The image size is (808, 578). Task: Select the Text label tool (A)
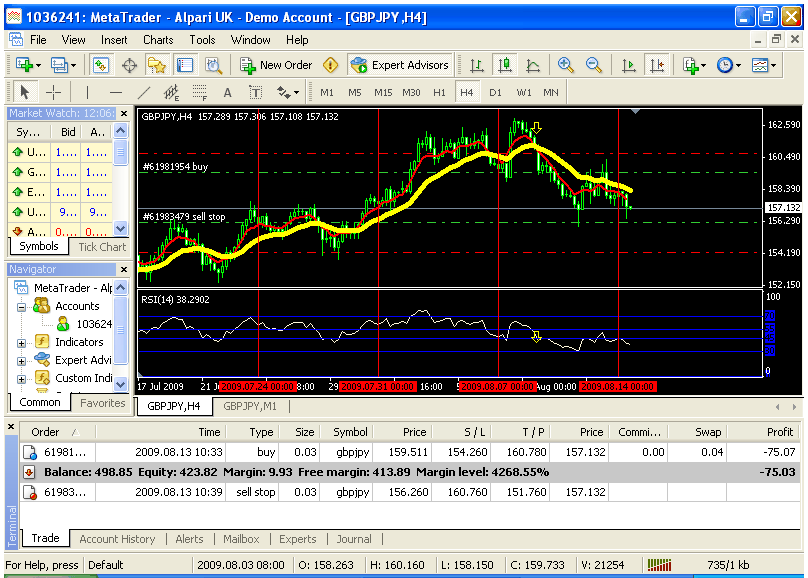[227, 93]
